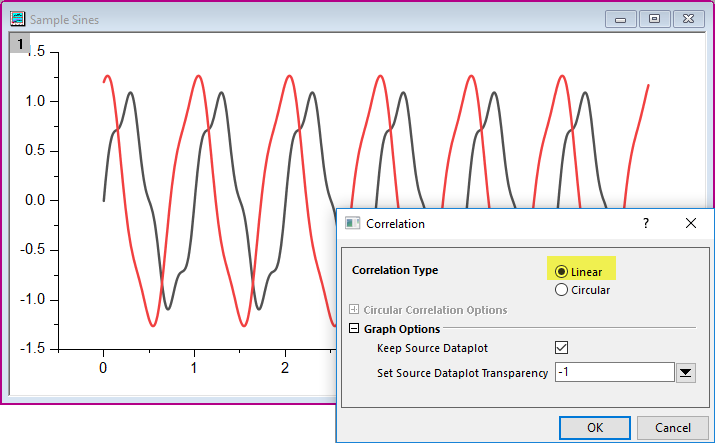Viewport: 715px width, 443px height.
Task: Click the Sample Sines title bar
Action: (300, 19)
